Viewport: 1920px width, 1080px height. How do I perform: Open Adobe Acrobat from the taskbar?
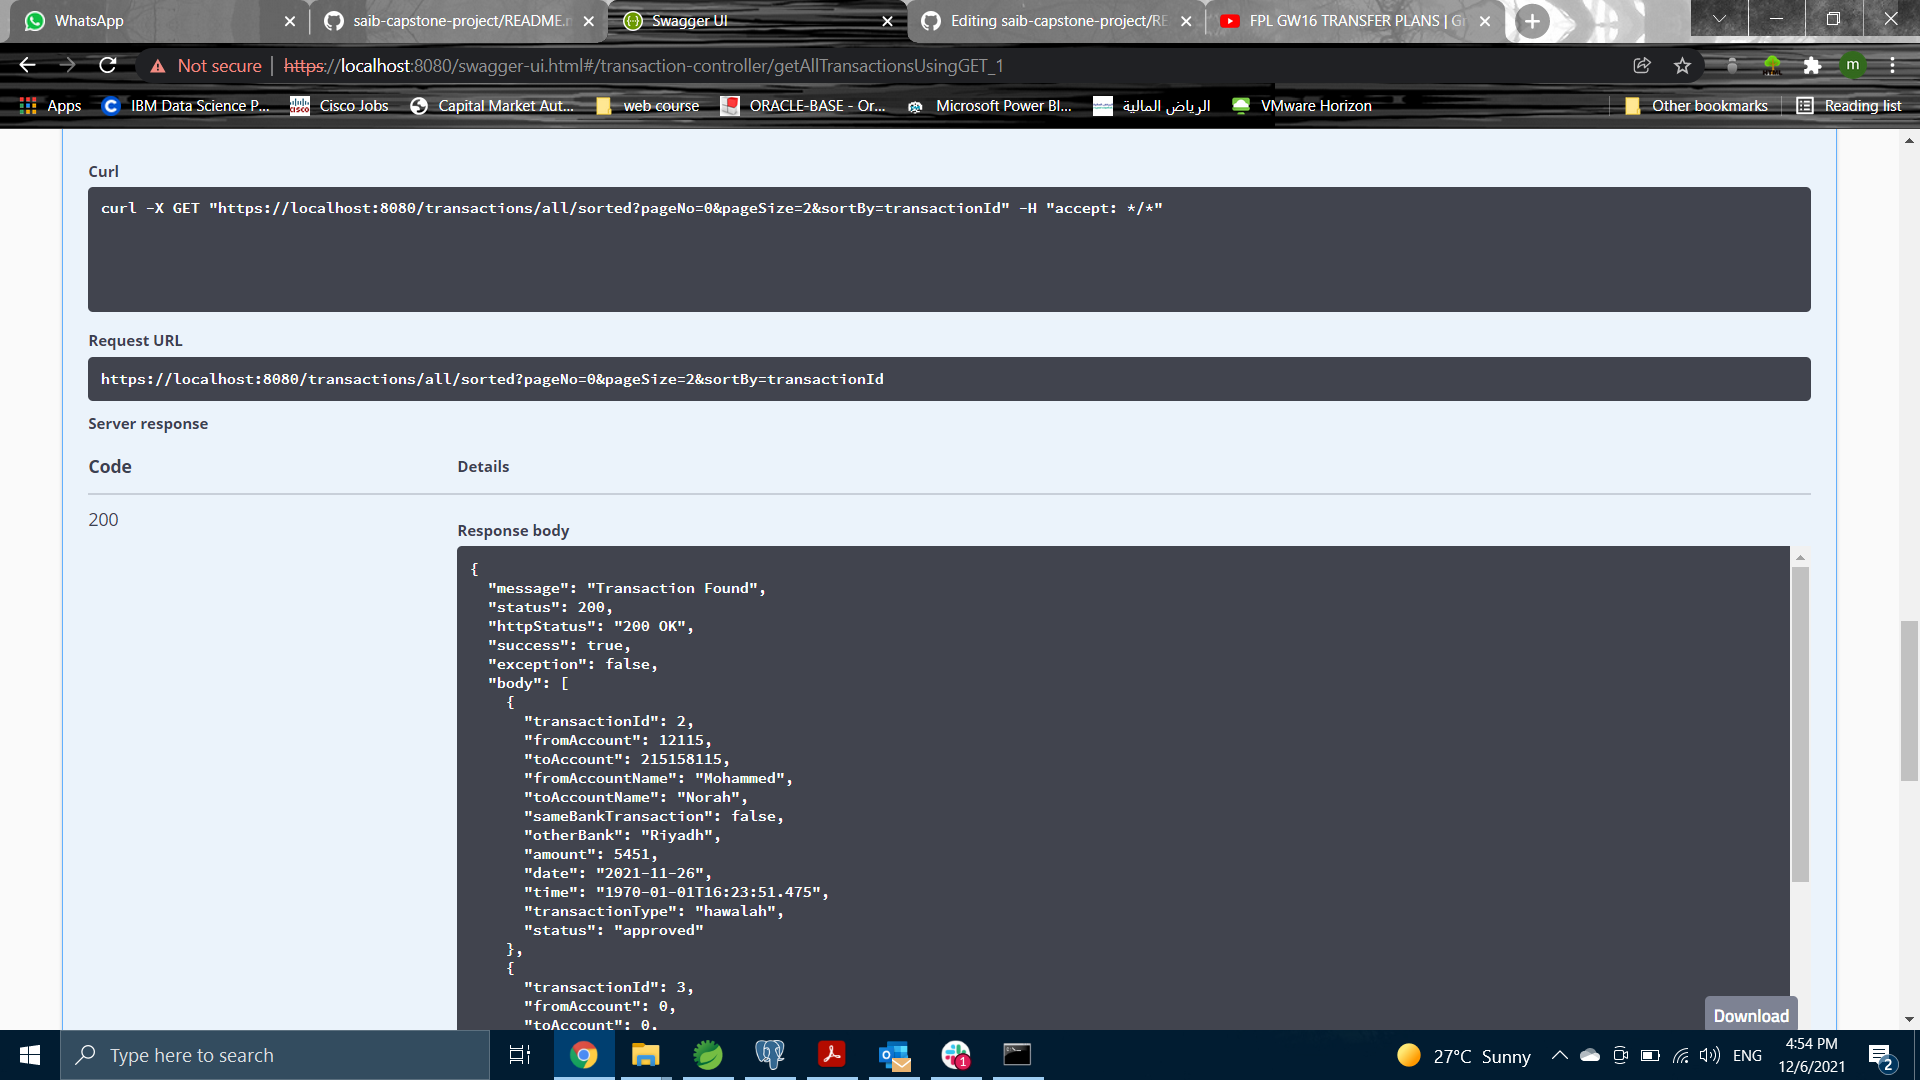click(832, 1055)
